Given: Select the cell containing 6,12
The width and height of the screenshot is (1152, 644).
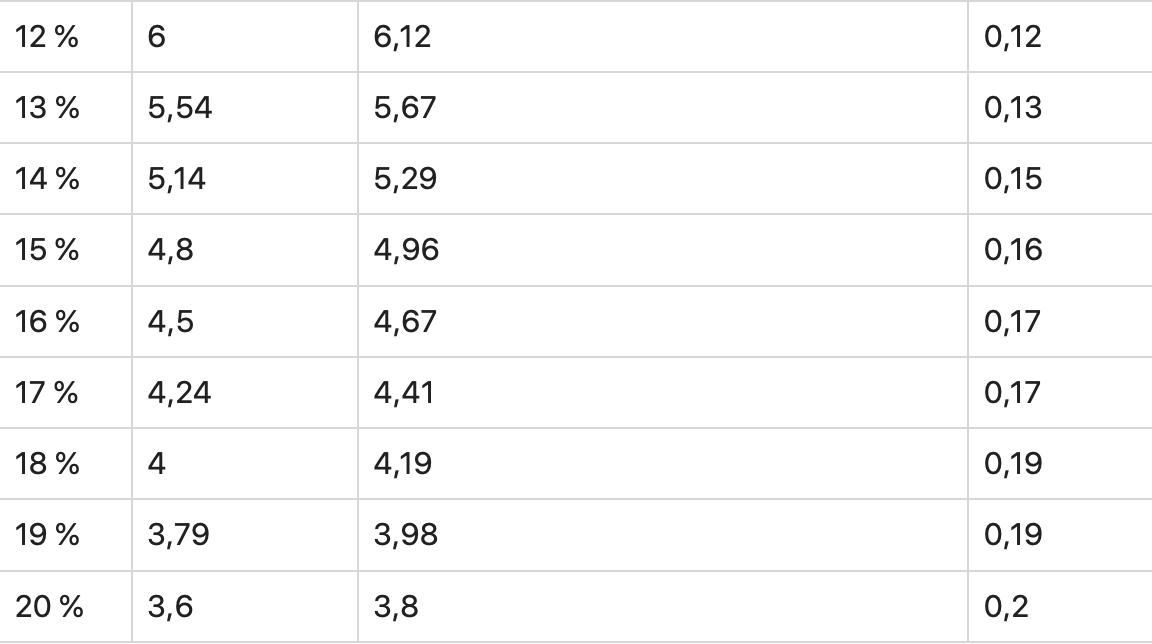Looking at the screenshot, I should coord(402,37).
